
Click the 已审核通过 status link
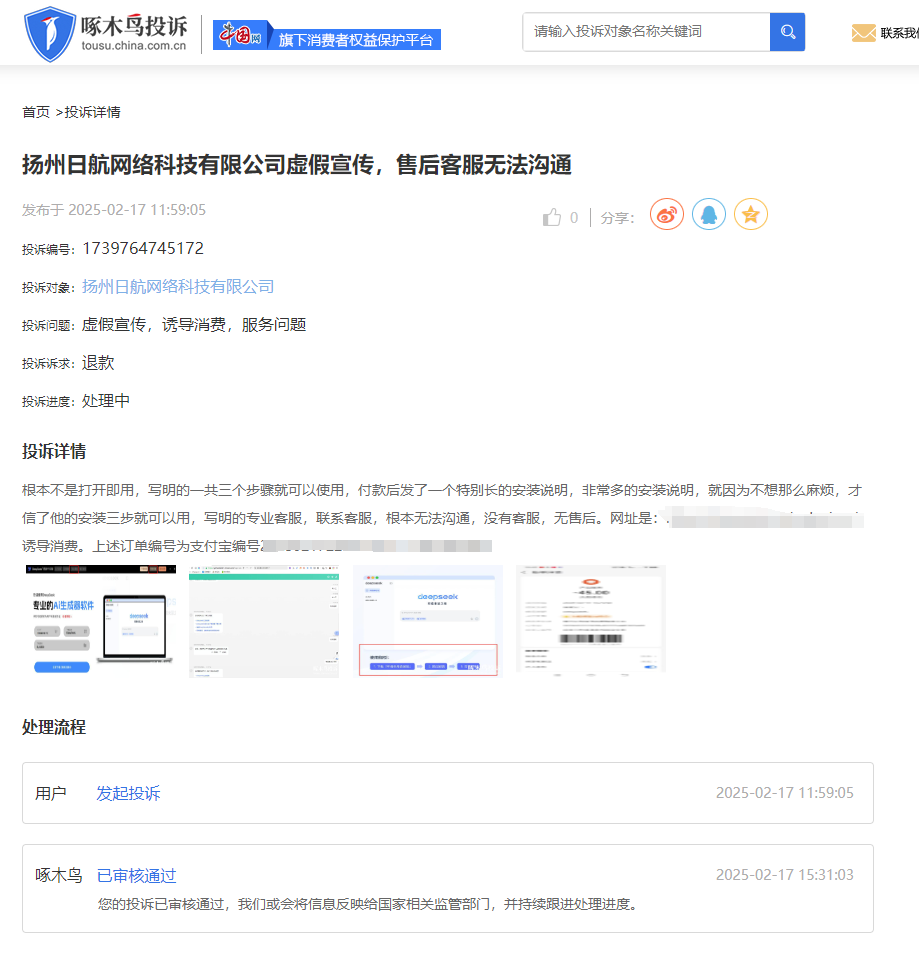click(137, 876)
